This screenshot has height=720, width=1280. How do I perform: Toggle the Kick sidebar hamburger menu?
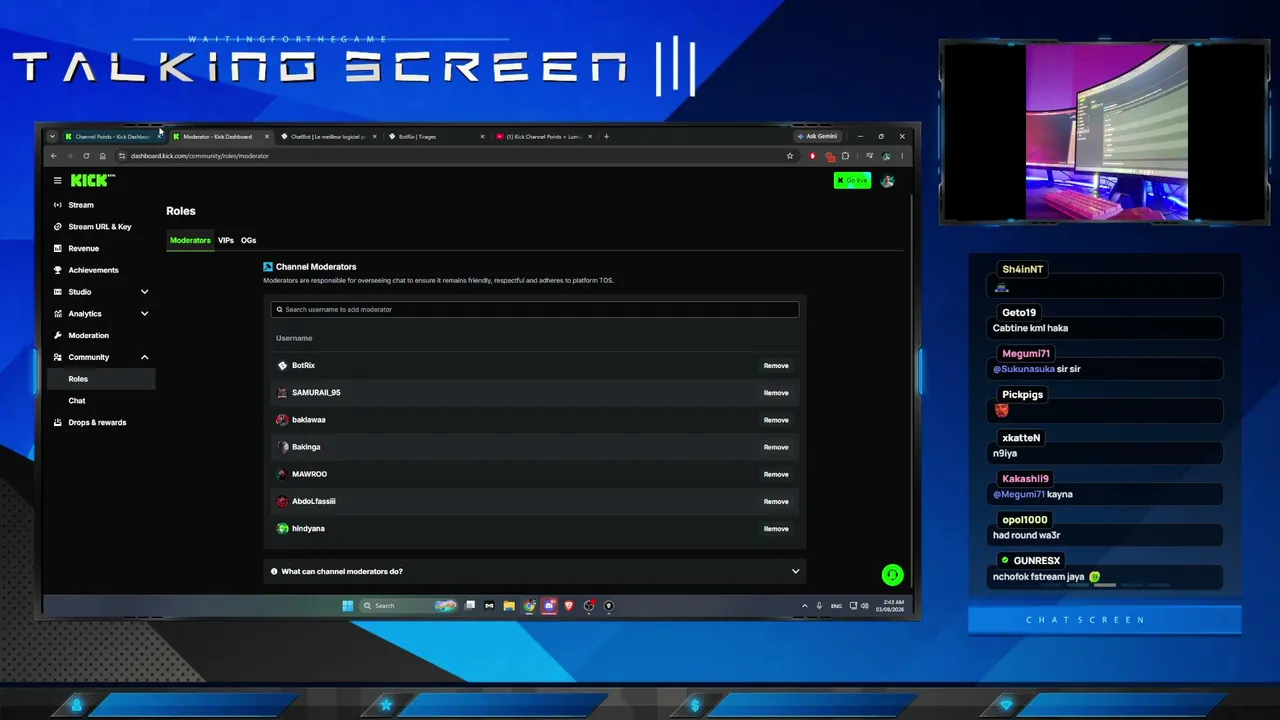pyautogui.click(x=57, y=181)
